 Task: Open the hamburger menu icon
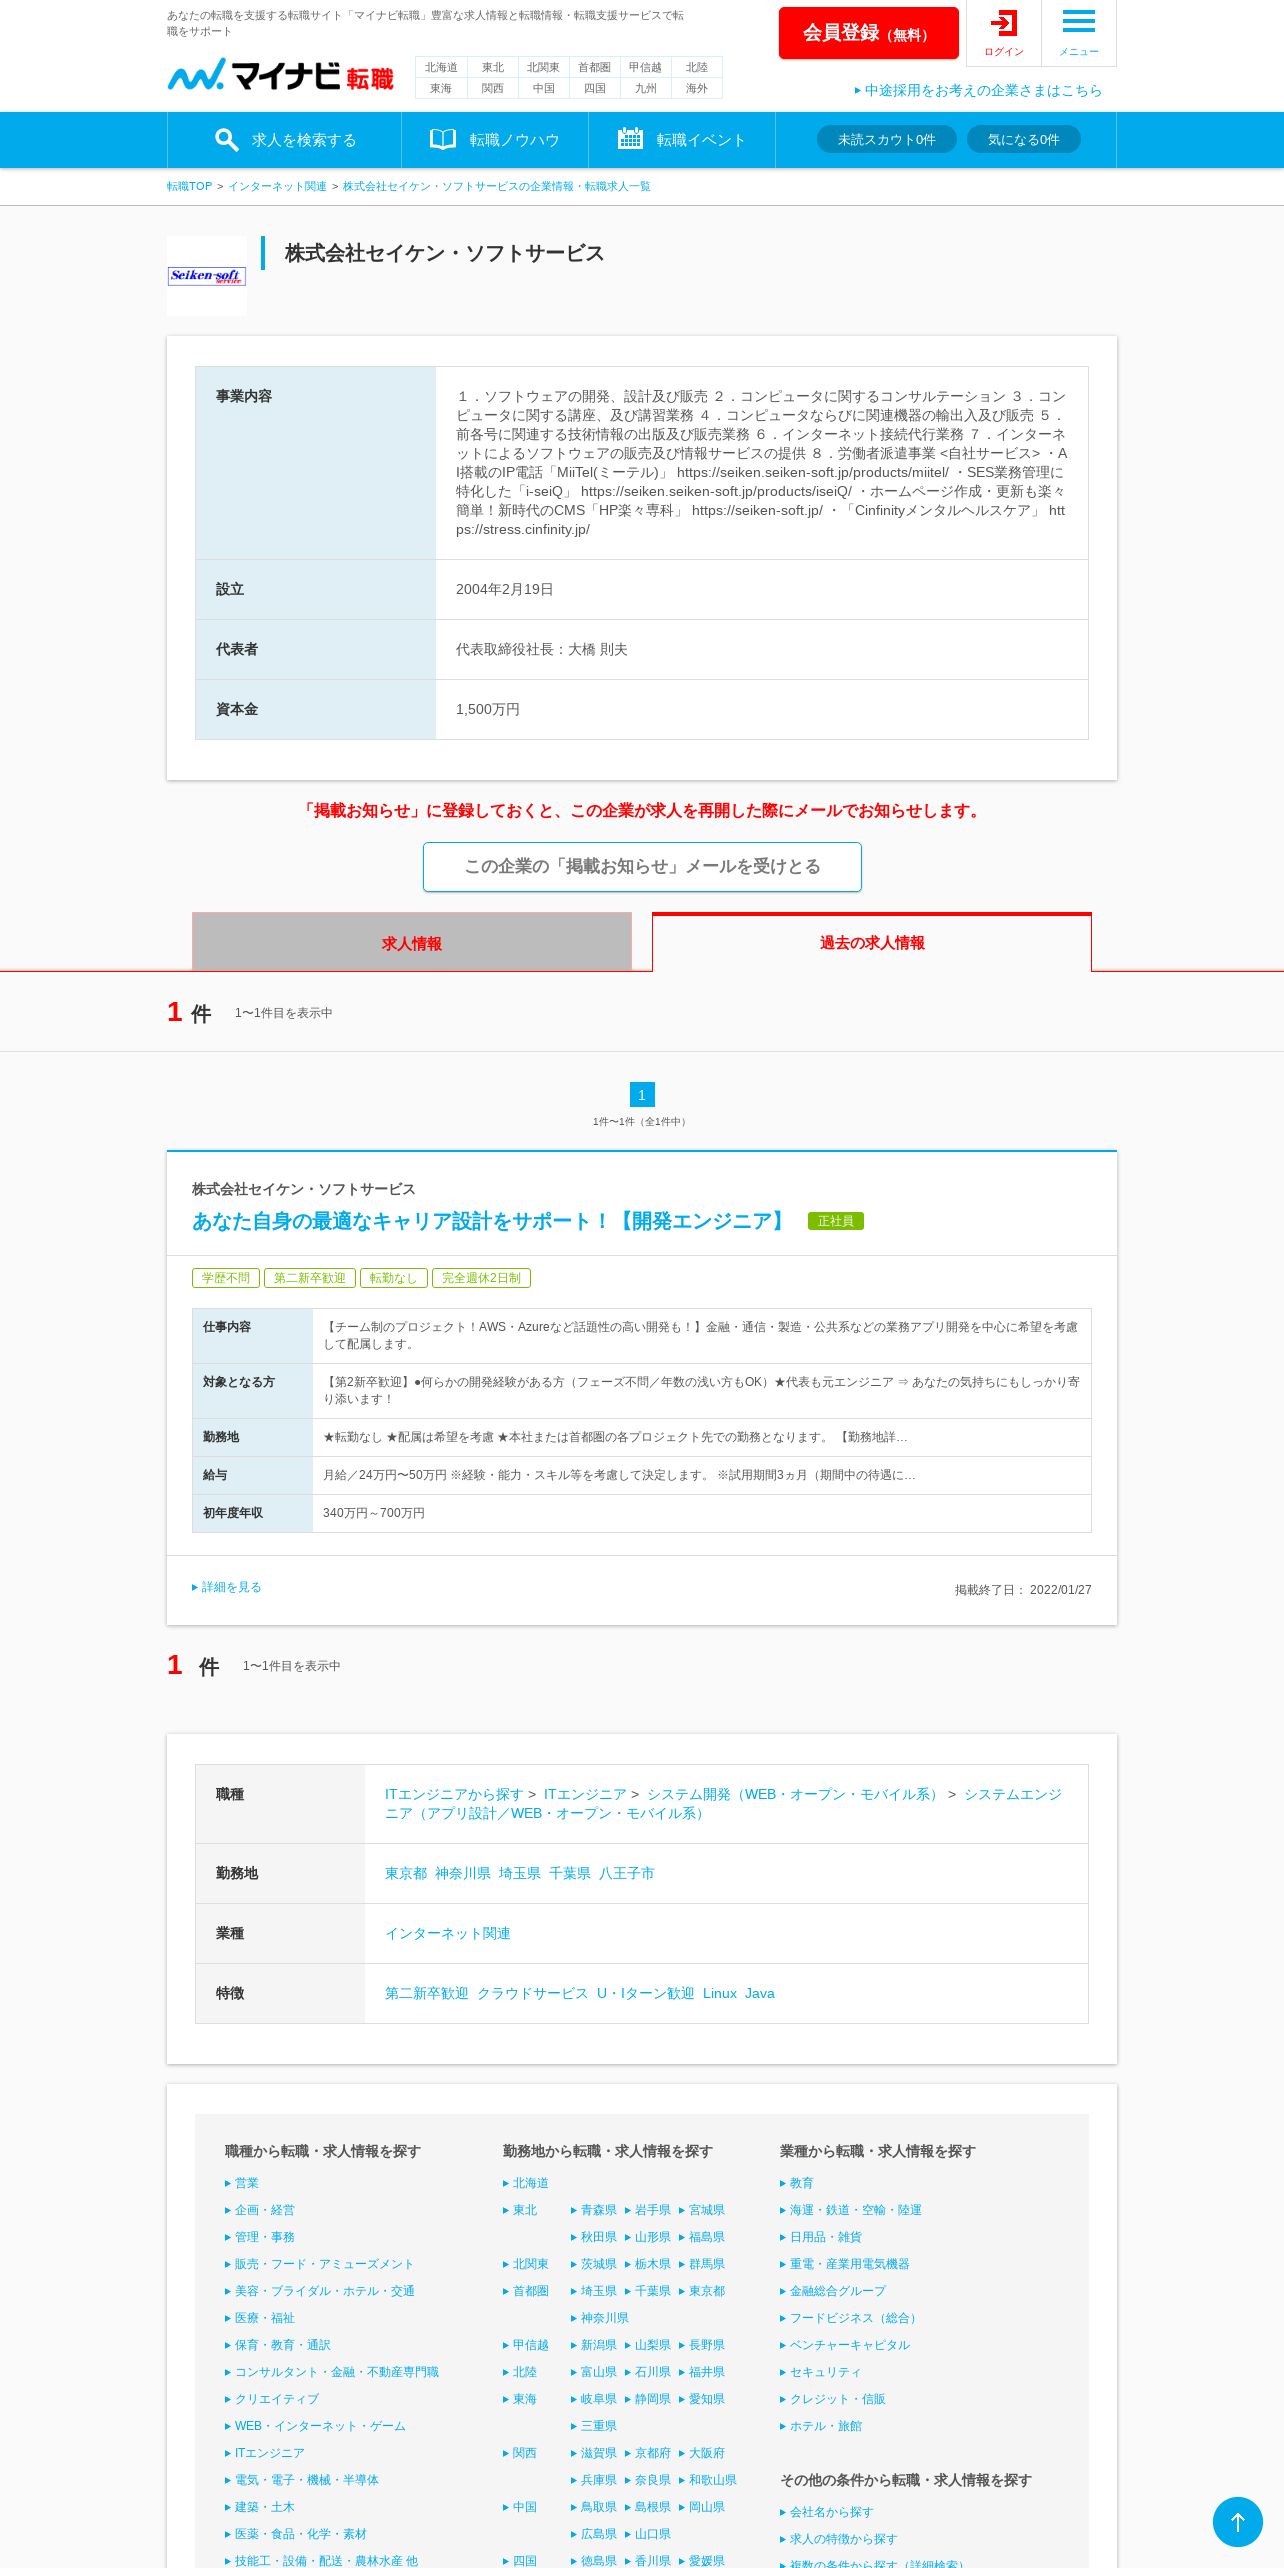tap(1078, 21)
